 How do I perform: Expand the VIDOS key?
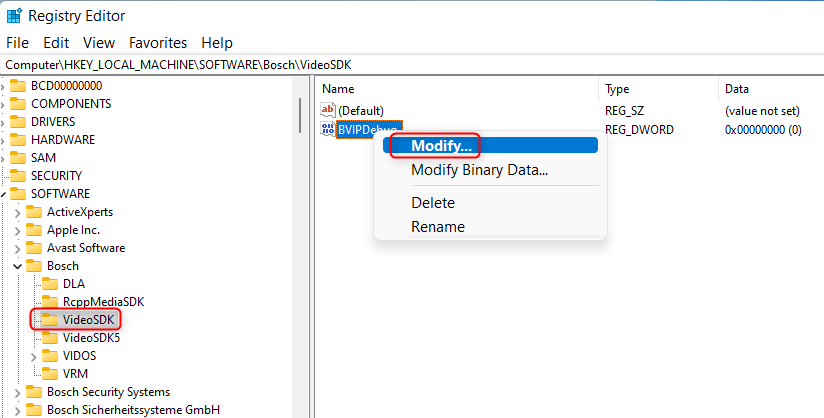(33, 356)
